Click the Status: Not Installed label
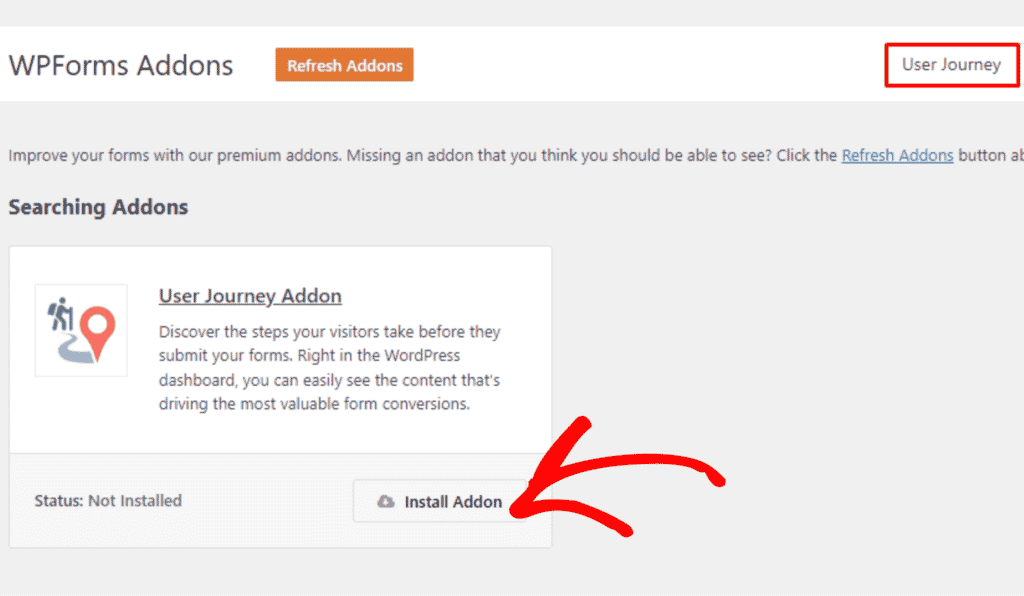 108,501
